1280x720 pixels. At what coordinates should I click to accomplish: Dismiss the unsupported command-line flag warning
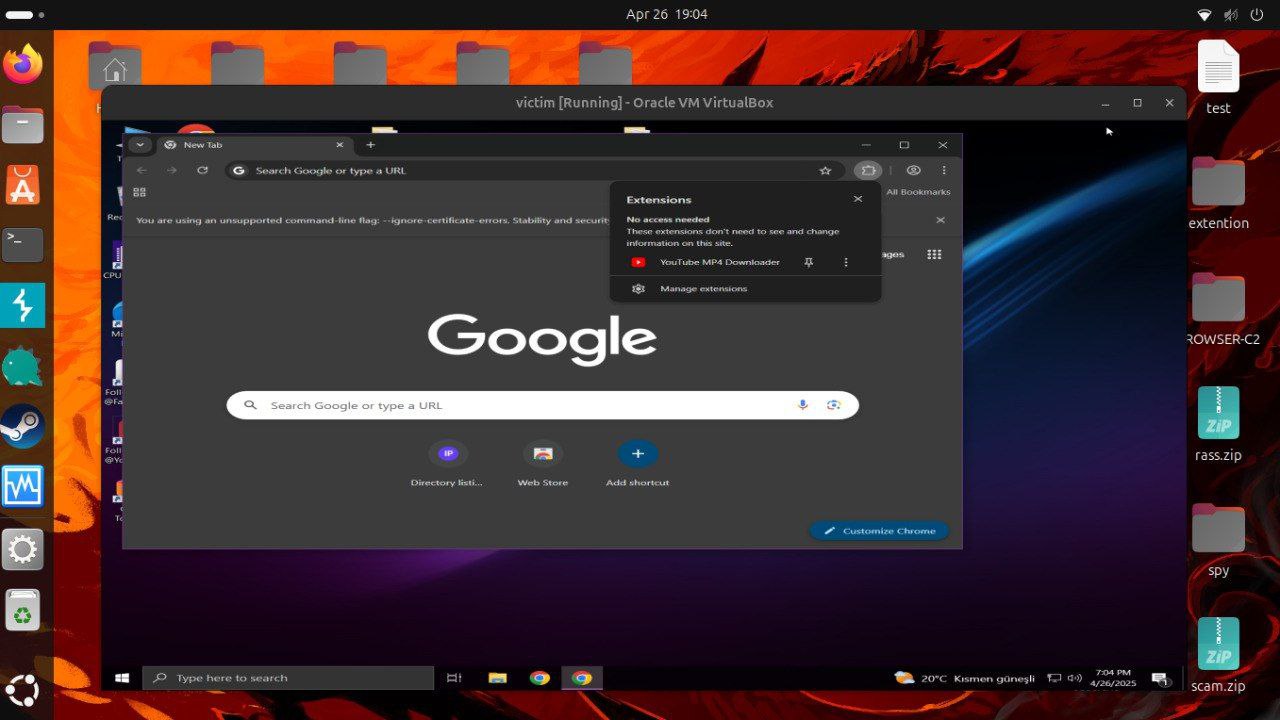[940, 220]
